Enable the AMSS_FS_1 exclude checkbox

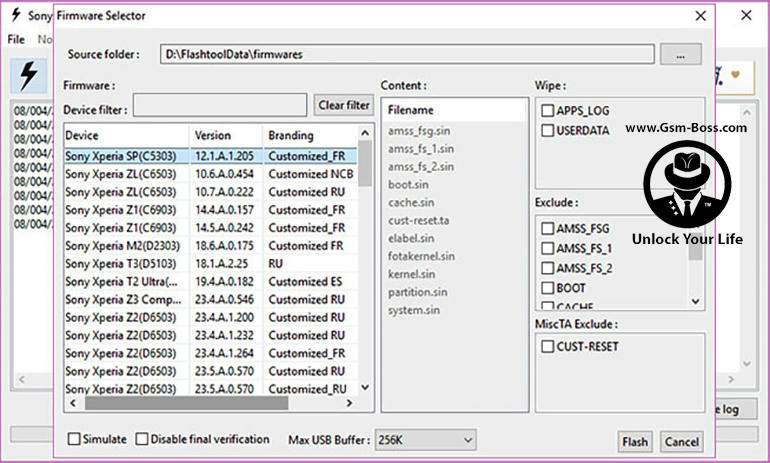pos(548,248)
